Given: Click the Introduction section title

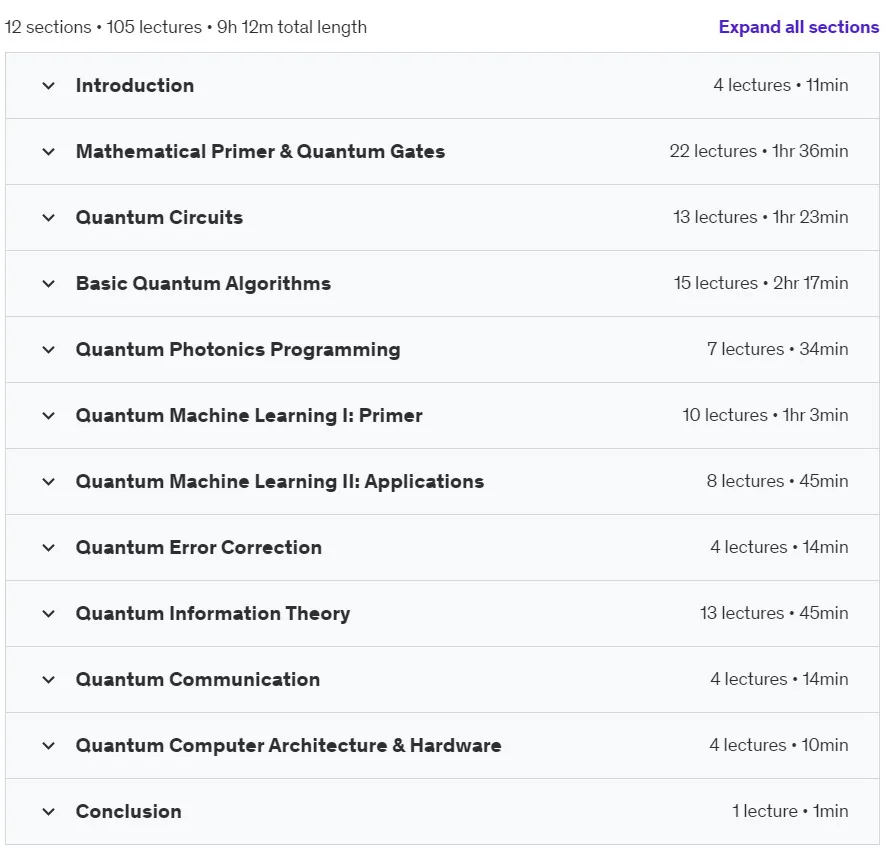Looking at the screenshot, I should coord(135,86).
